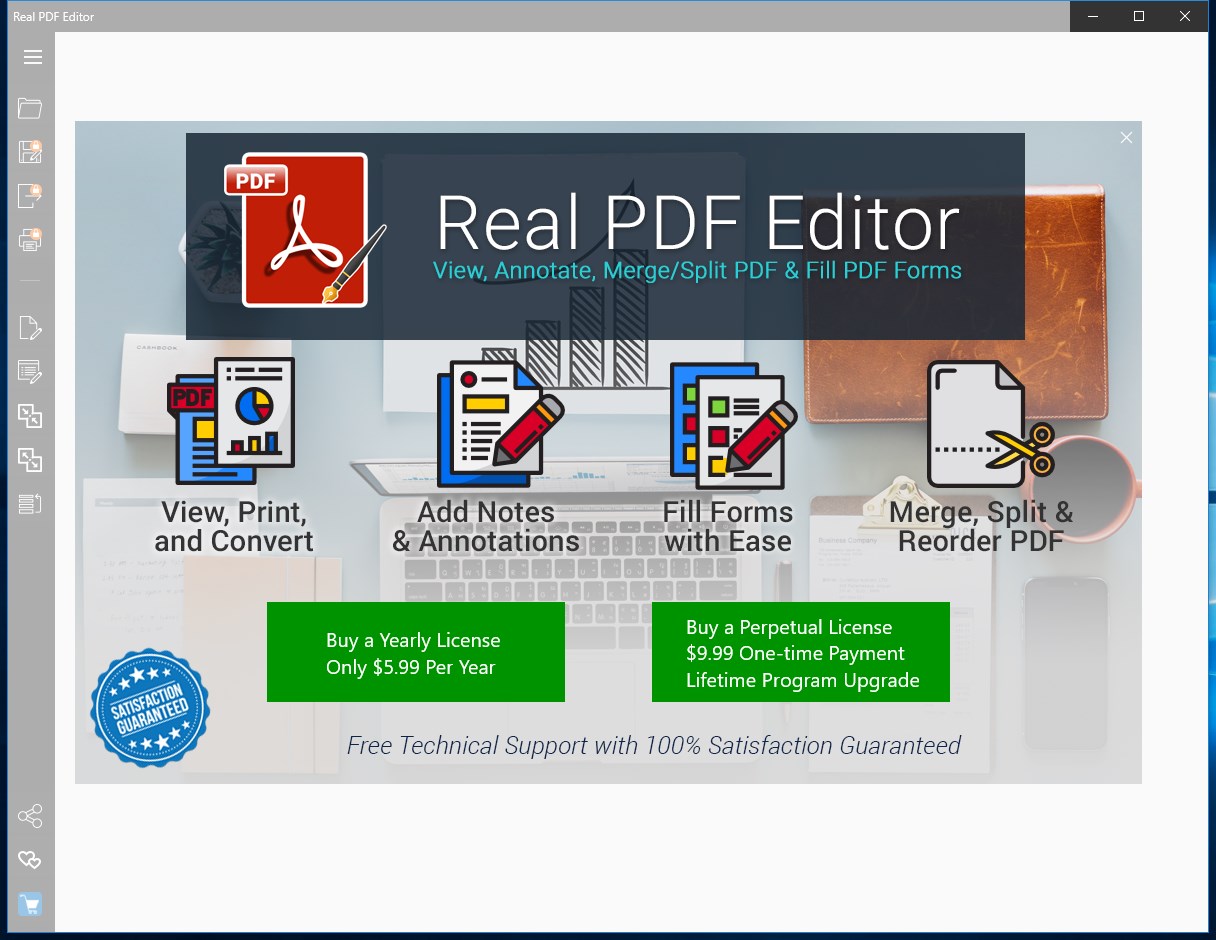This screenshot has height=940, width=1216.
Task: Click Buy a Perpetual License button
Action: 801,652
